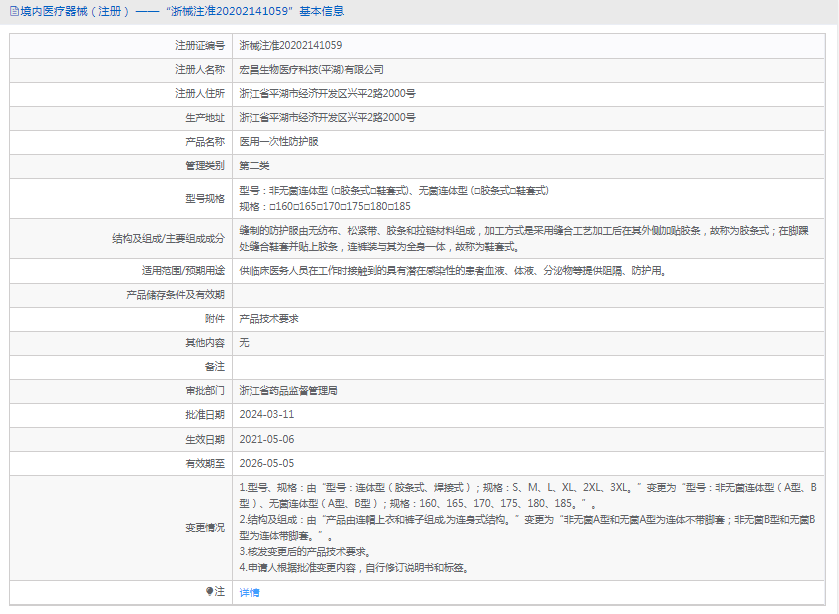839x614 pixels.
Task: Click the bullet icon before 注
Action: pyautogui.click(x=209, y=591)
